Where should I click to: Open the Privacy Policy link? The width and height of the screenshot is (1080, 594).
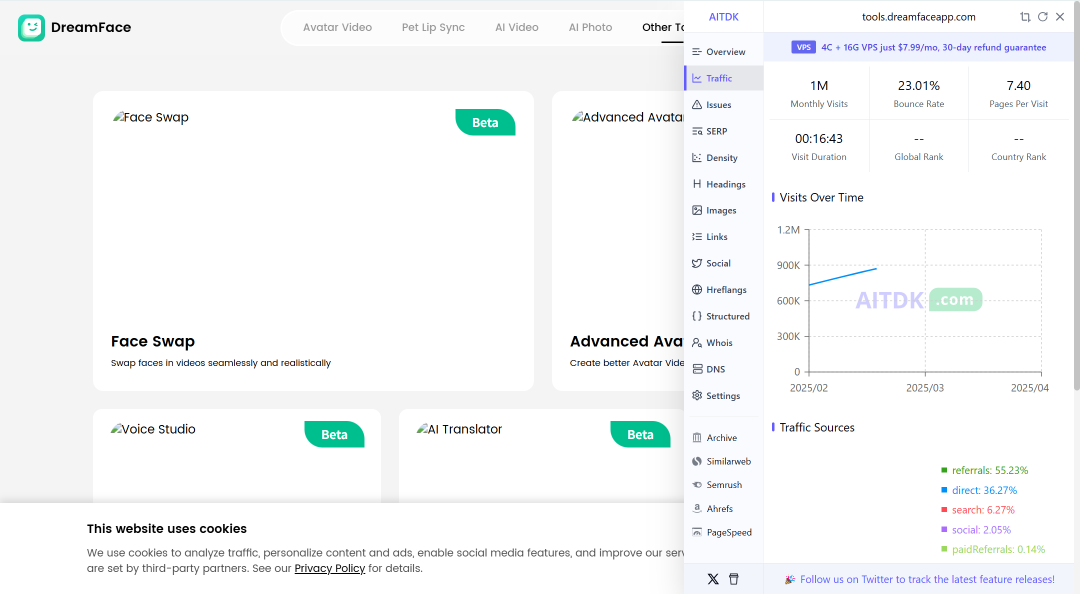coord(329,569)
